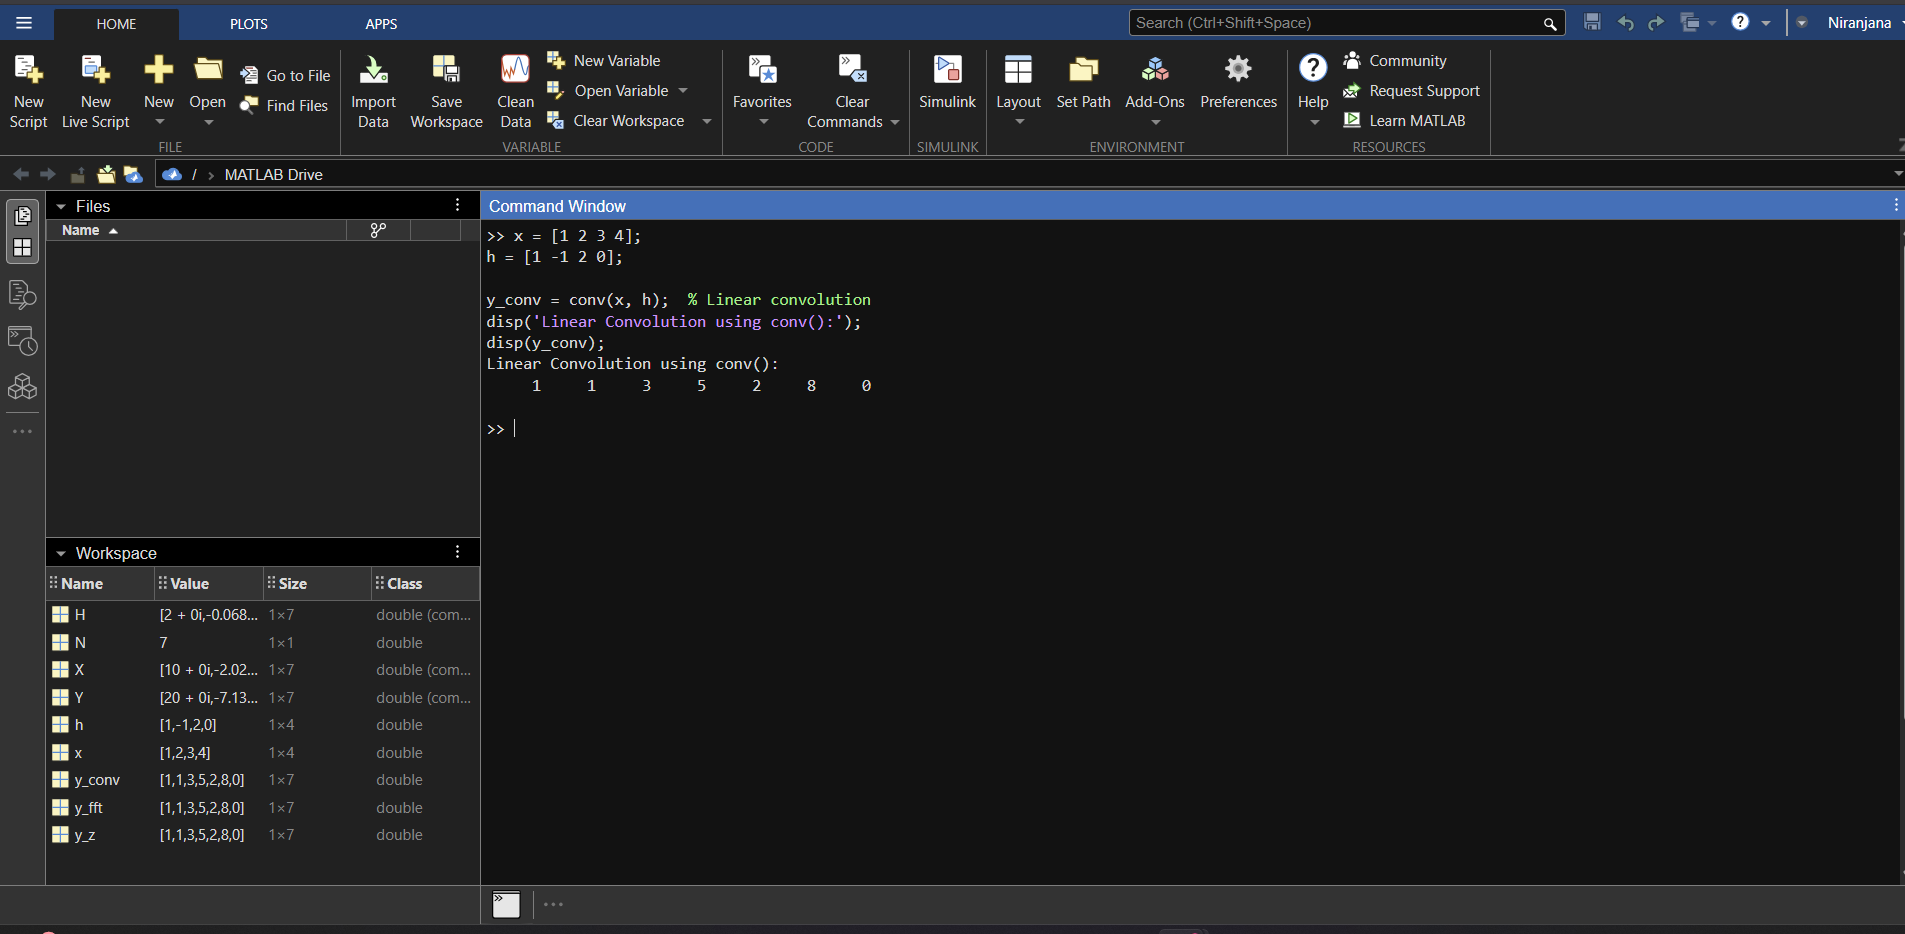Expand the address bar path dropdown
The image size is (1905, 934).
(x=1898, y=174)
